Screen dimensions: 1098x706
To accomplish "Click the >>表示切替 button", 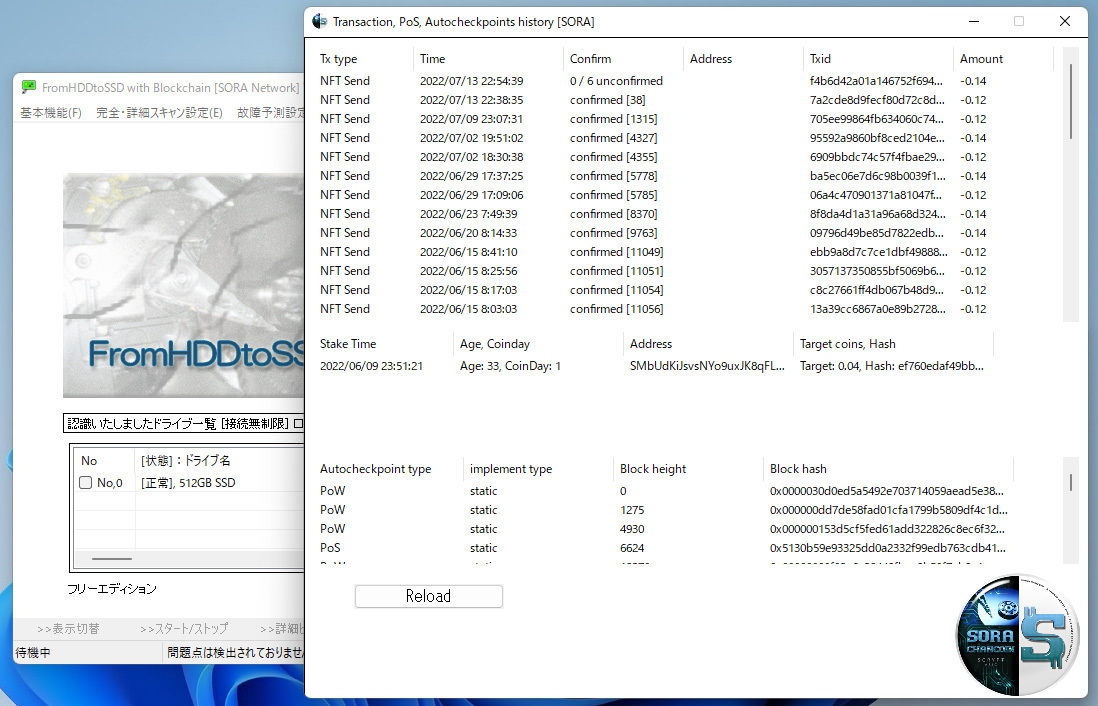I will click(68, 628).
